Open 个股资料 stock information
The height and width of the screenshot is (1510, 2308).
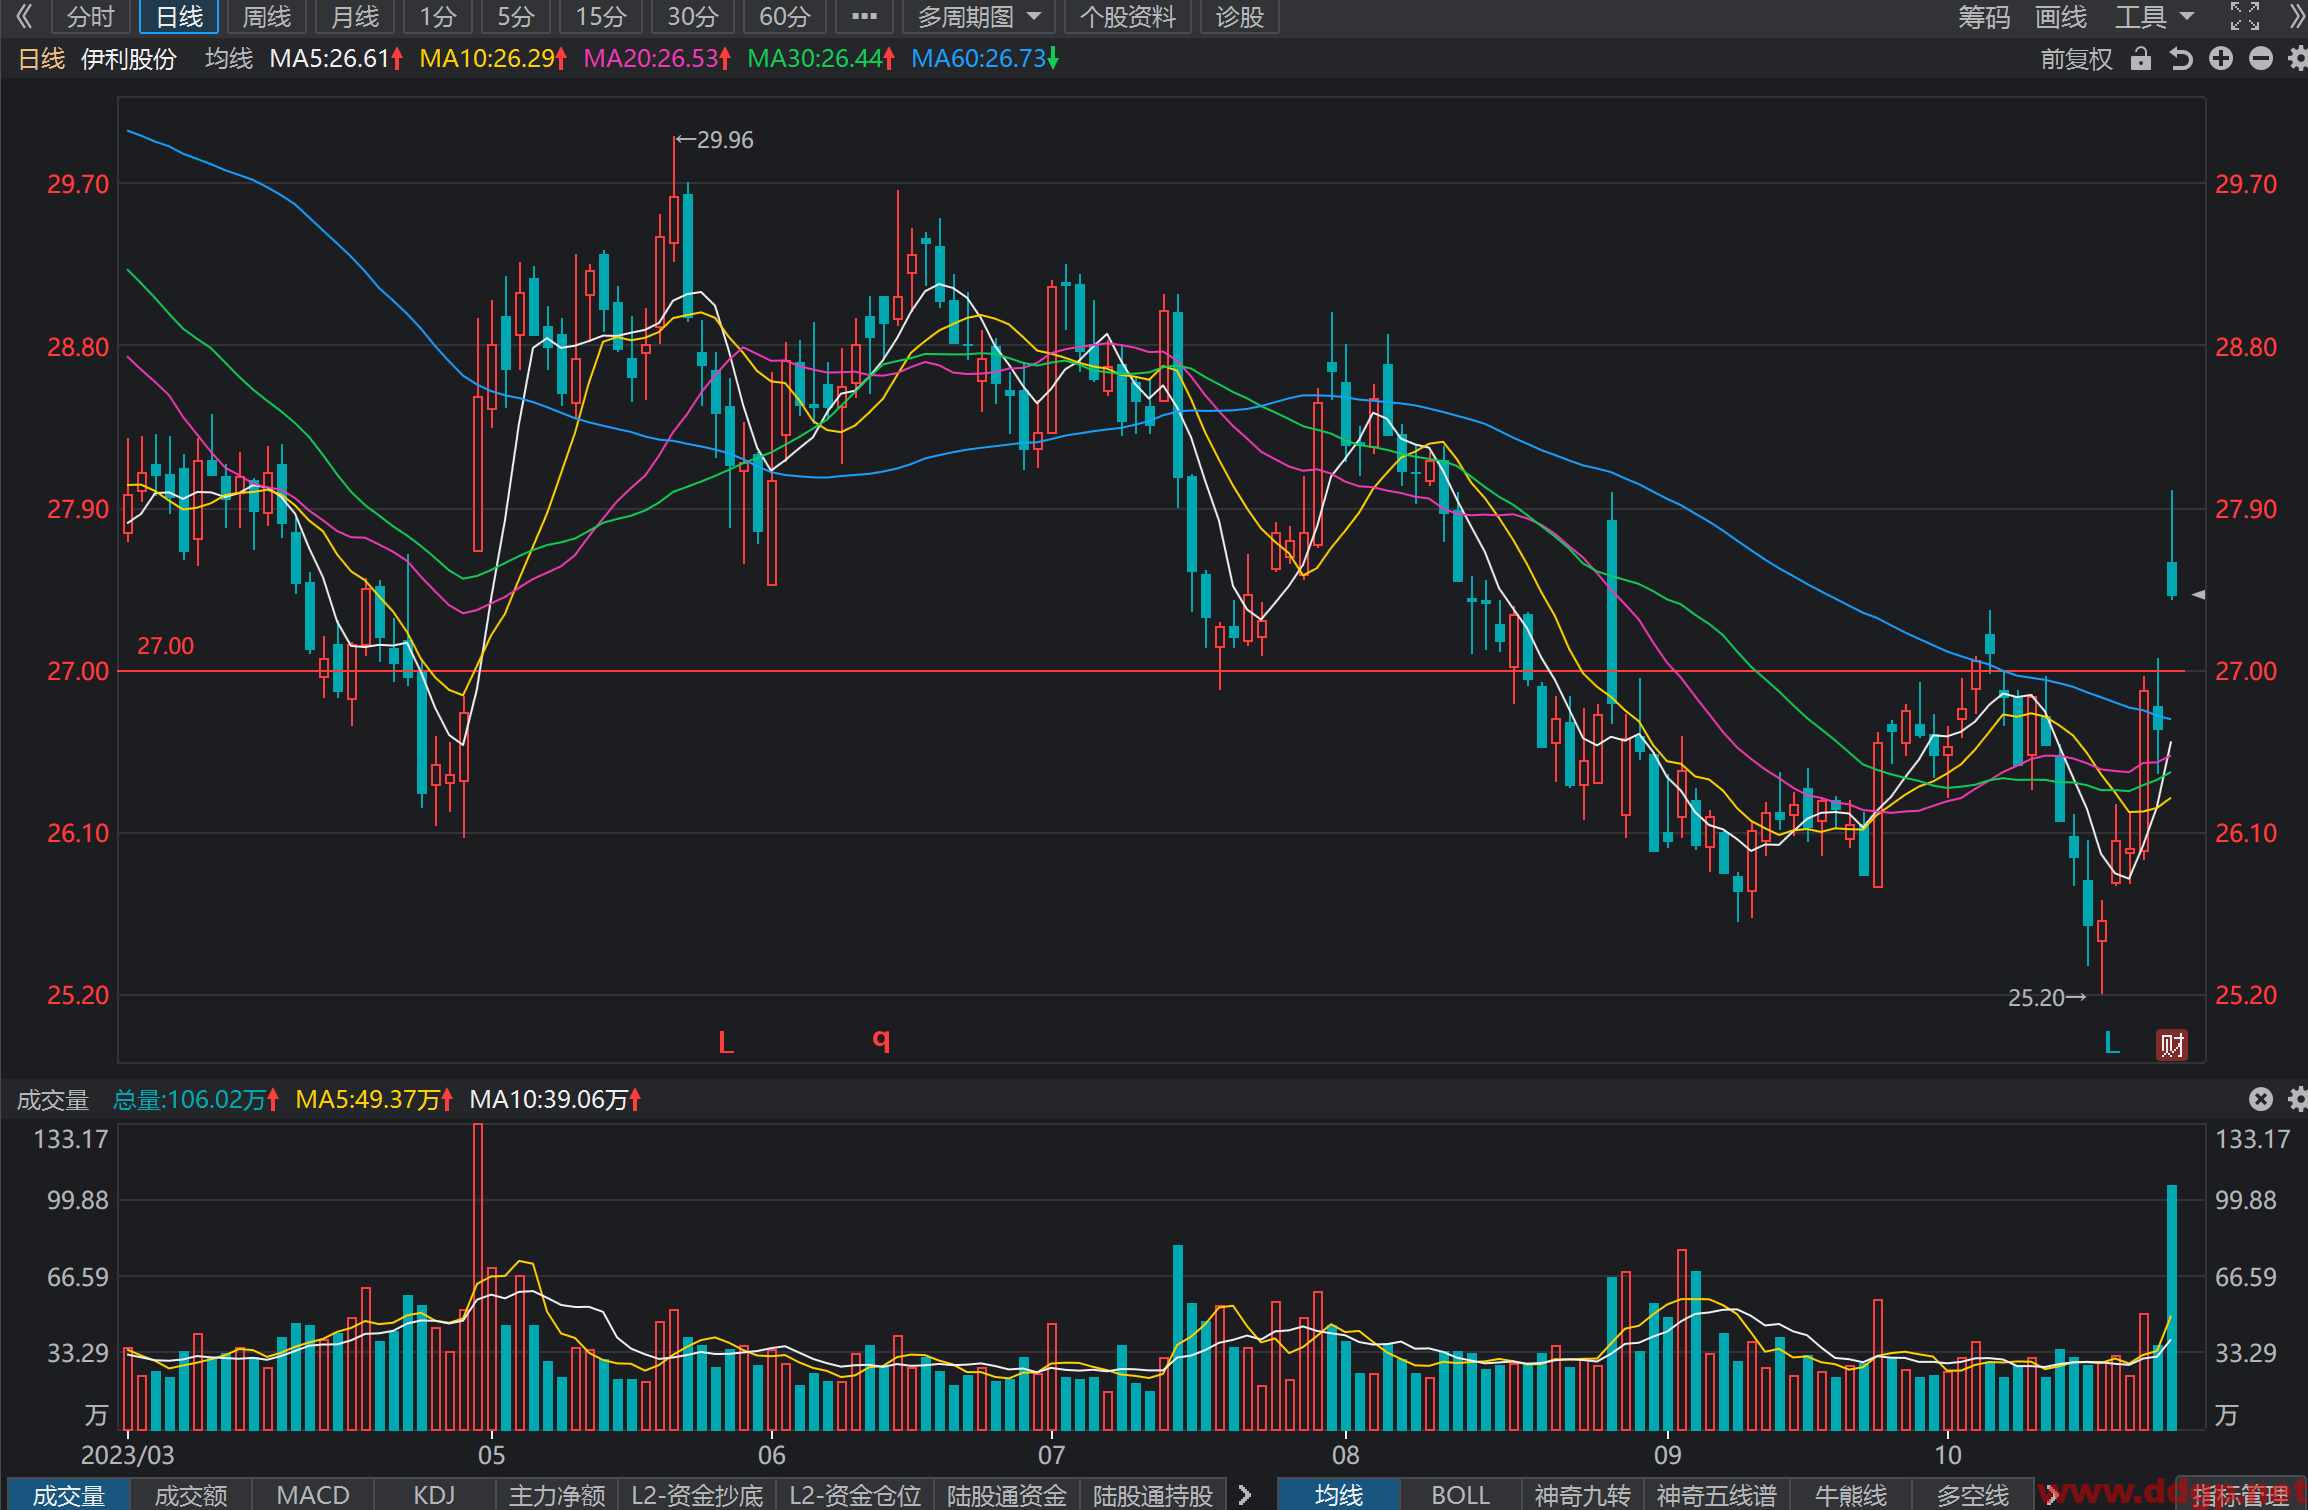click(1127, 17)
